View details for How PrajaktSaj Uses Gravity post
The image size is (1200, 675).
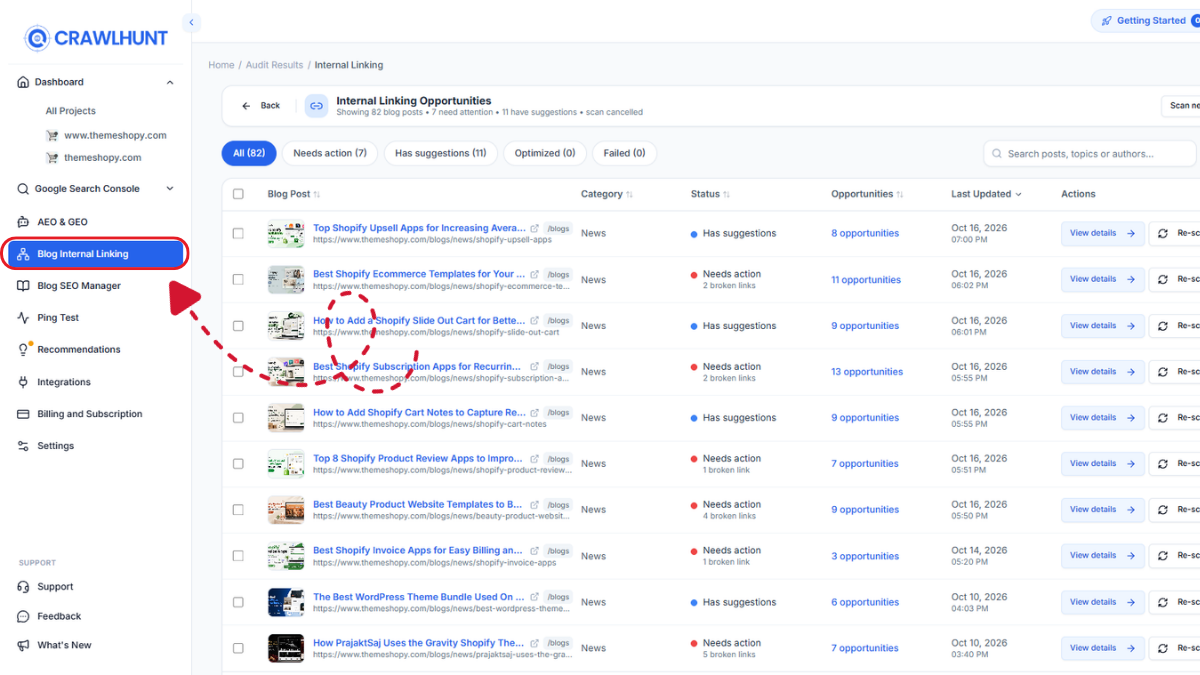coord(1103,648)
